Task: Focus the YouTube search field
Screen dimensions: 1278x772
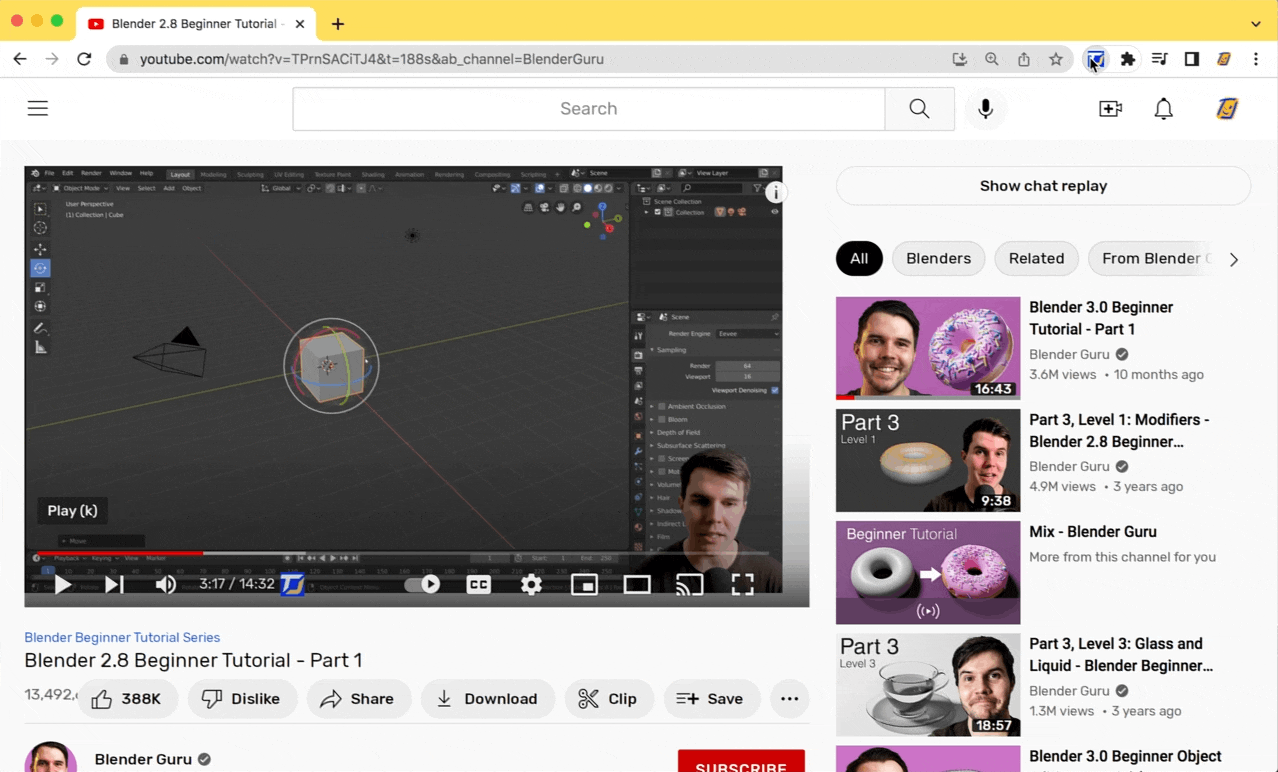Action: [588, 108]
